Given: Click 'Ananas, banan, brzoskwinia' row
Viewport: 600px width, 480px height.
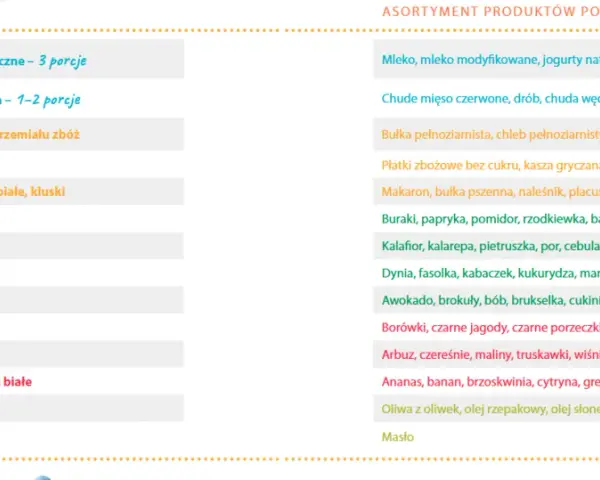Looking at the screenshot, I should (487, 382).
